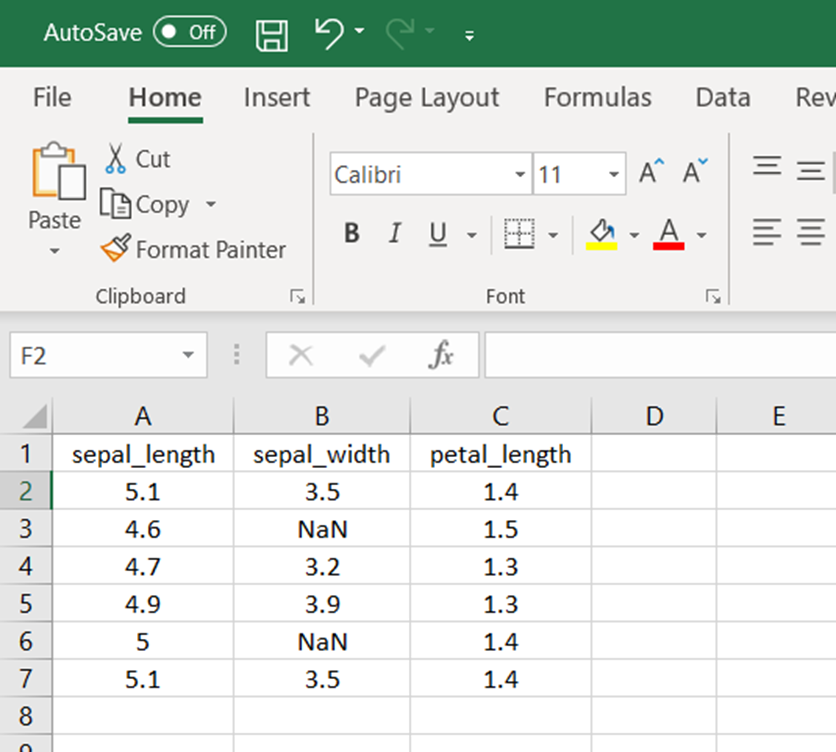Select cell with 1.5 in column C
This screenshot has width=836, height=752.
501,529
